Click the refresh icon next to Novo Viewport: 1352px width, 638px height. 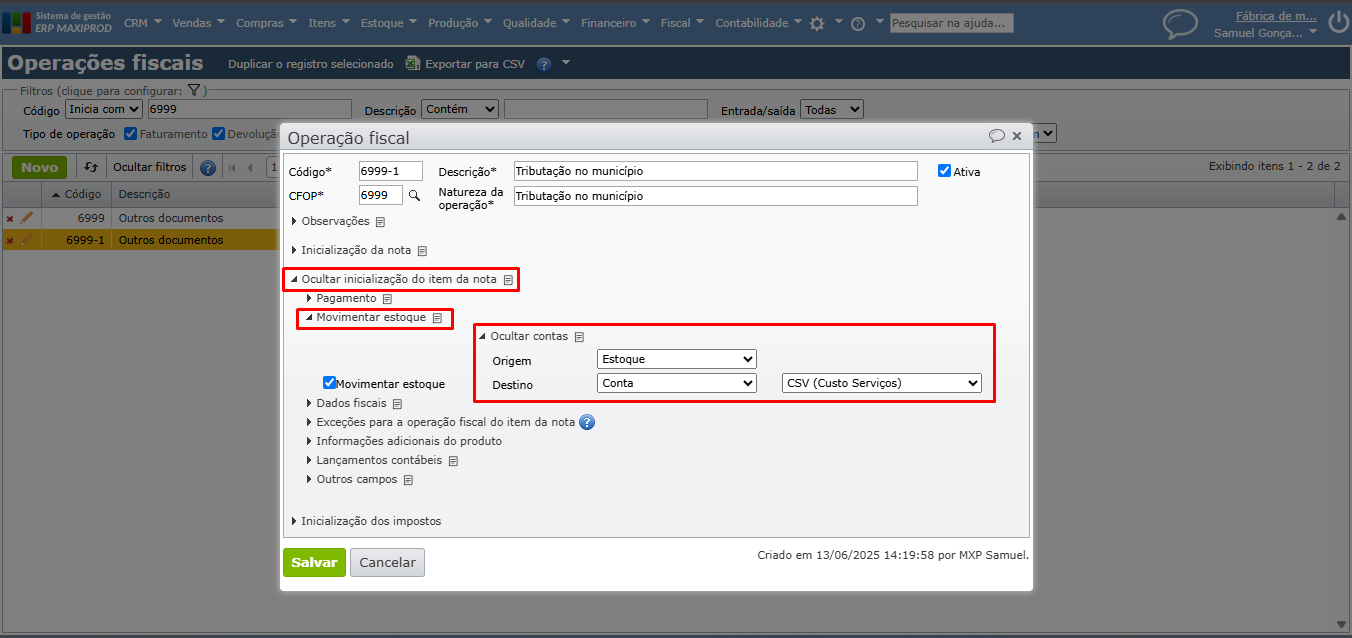[x=91, y=168]
